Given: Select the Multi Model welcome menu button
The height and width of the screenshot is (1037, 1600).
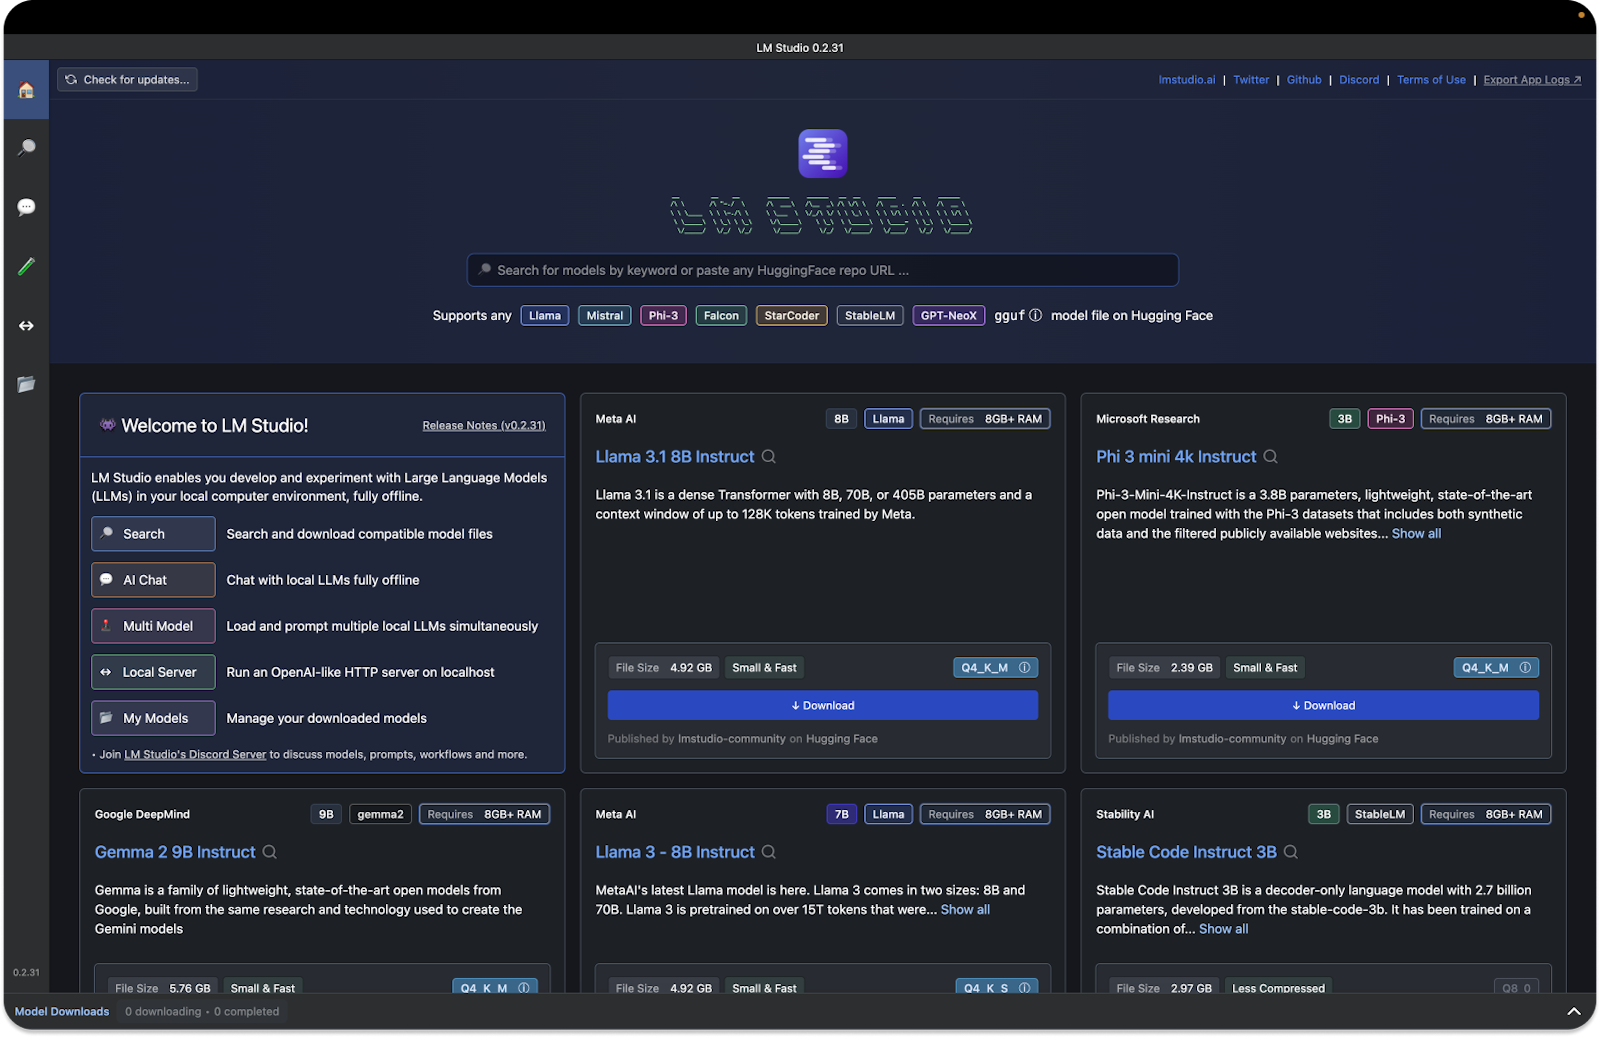Looking at the screenshot, I should [x=153, y=626].
